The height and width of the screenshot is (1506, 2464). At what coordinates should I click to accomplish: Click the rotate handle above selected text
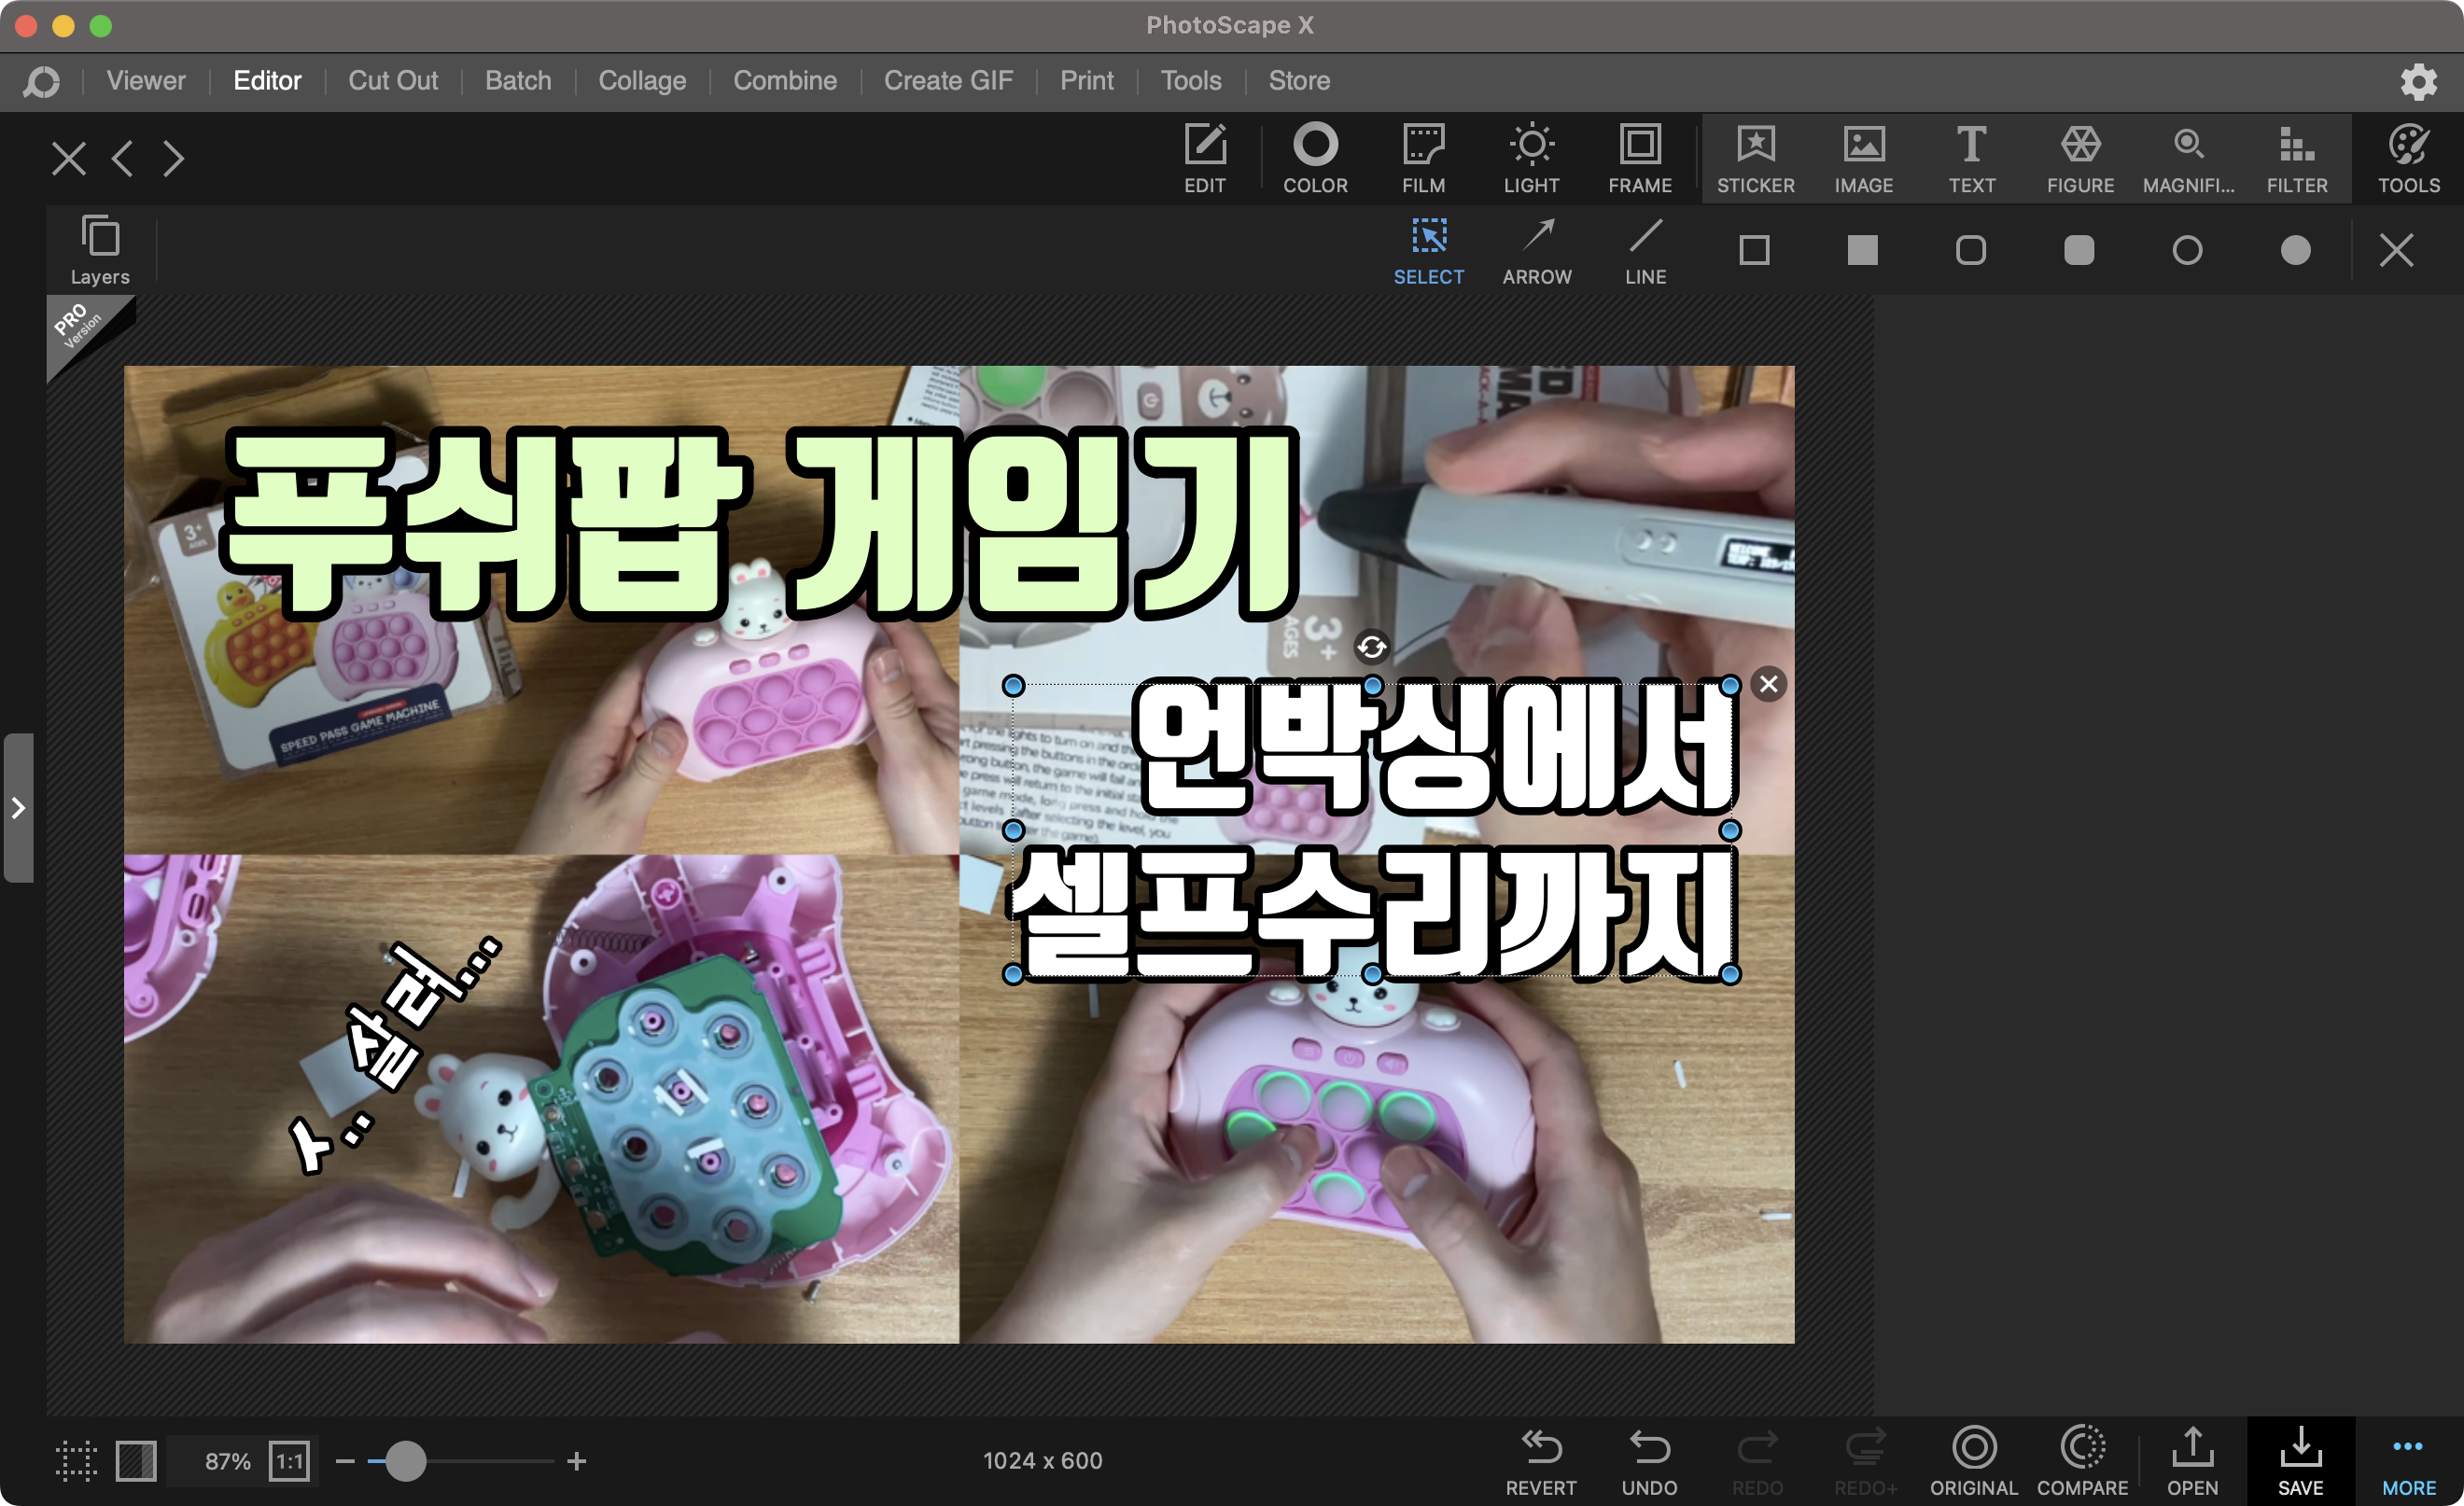(1372, 647)
